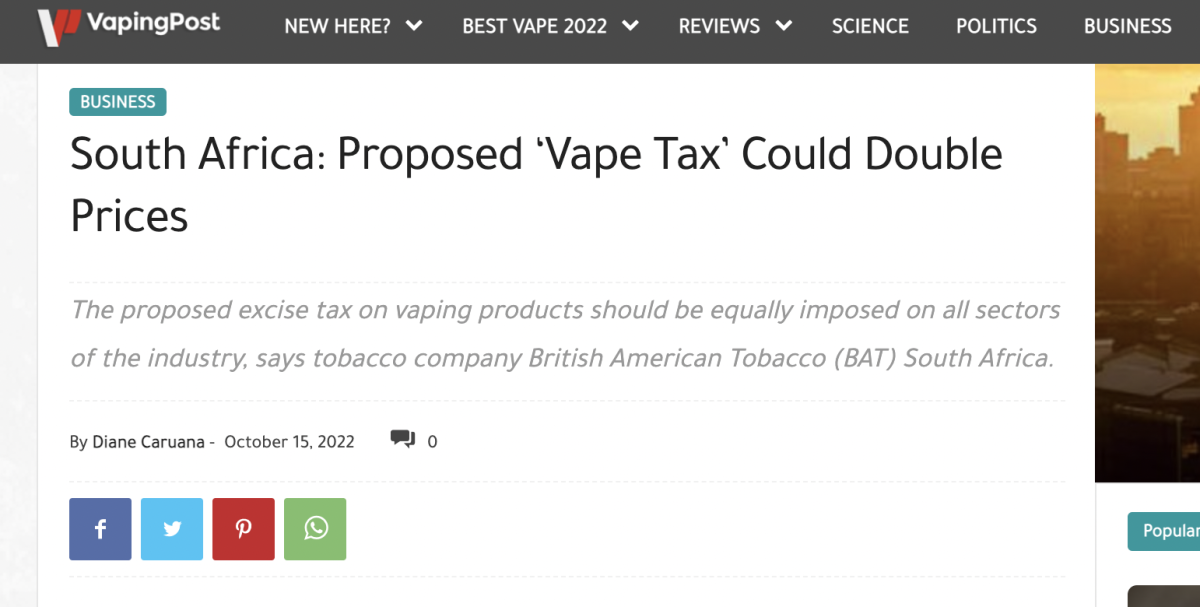Click the article's featured city image
The image size is (1200, 607).
1148,270
